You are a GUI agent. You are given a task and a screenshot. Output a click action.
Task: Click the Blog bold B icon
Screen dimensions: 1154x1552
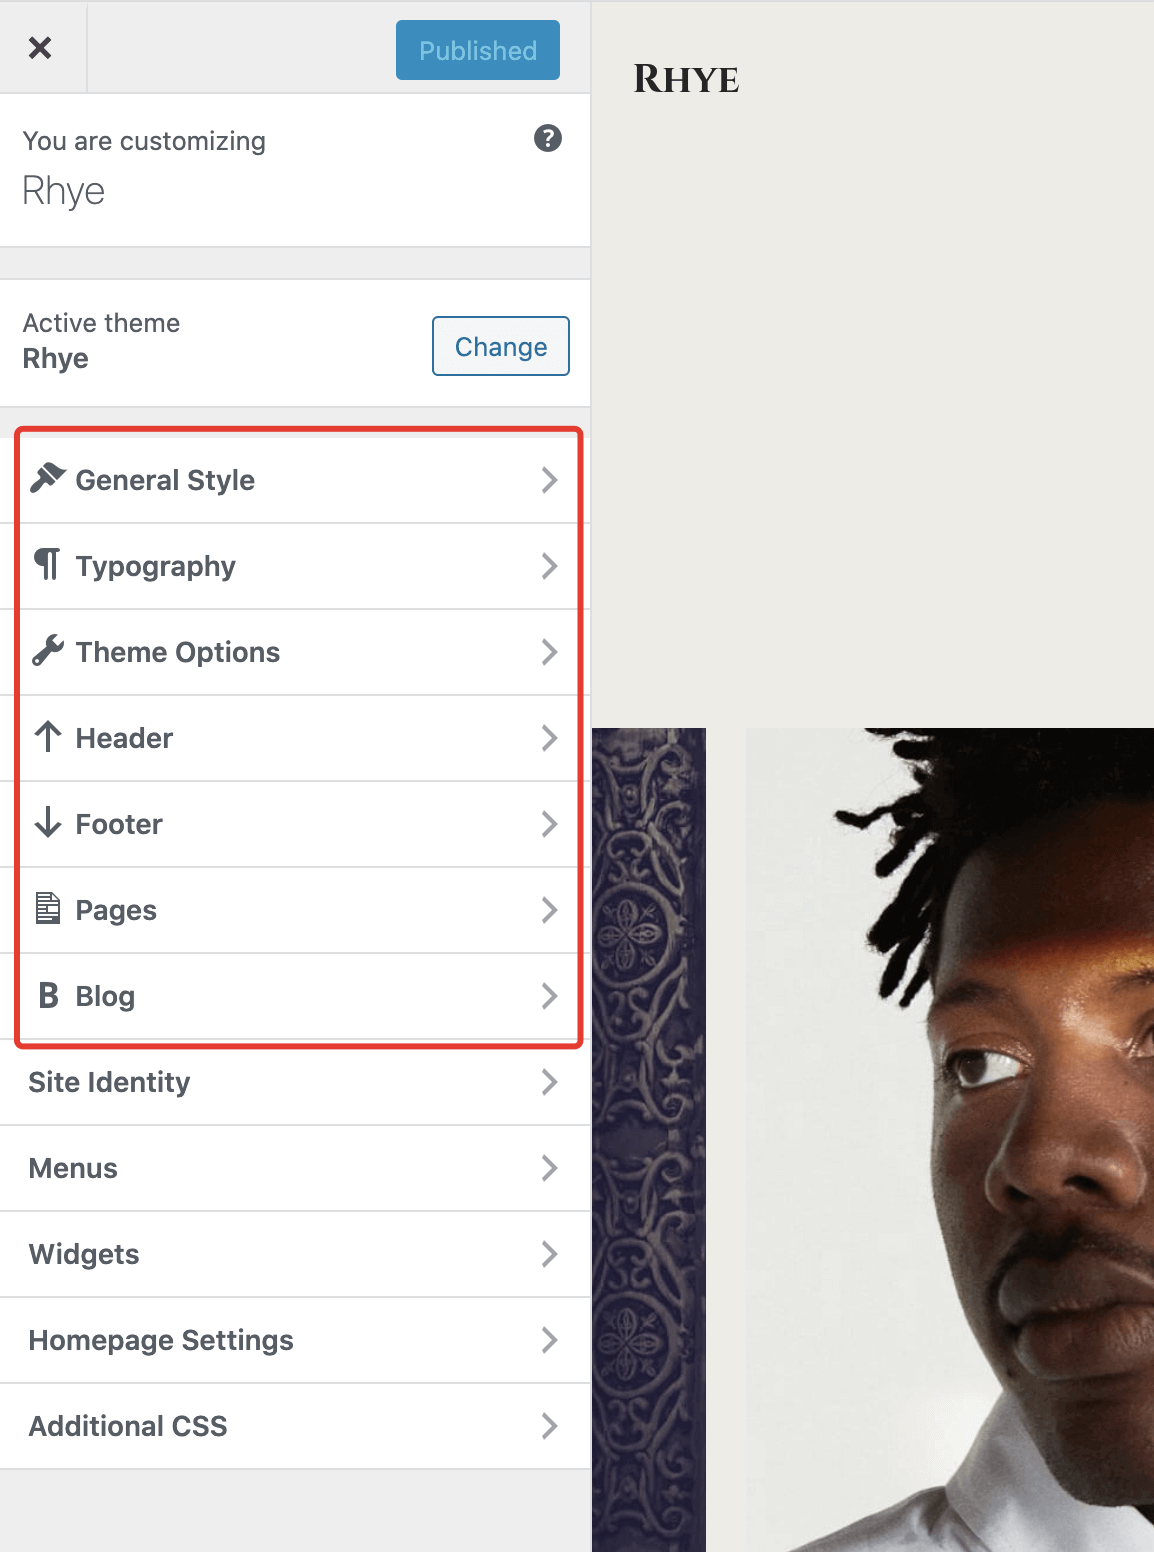48,995
